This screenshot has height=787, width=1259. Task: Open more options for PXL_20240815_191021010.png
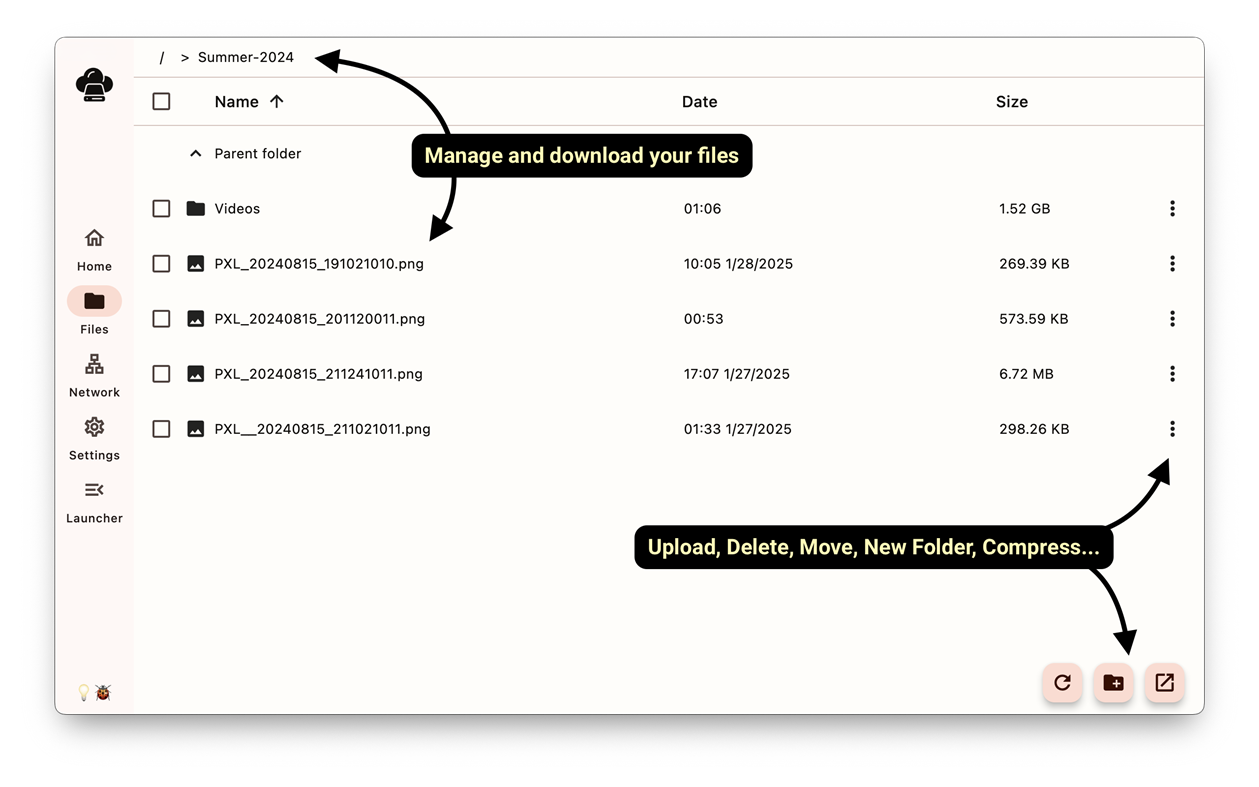[x=1172, y=263]
